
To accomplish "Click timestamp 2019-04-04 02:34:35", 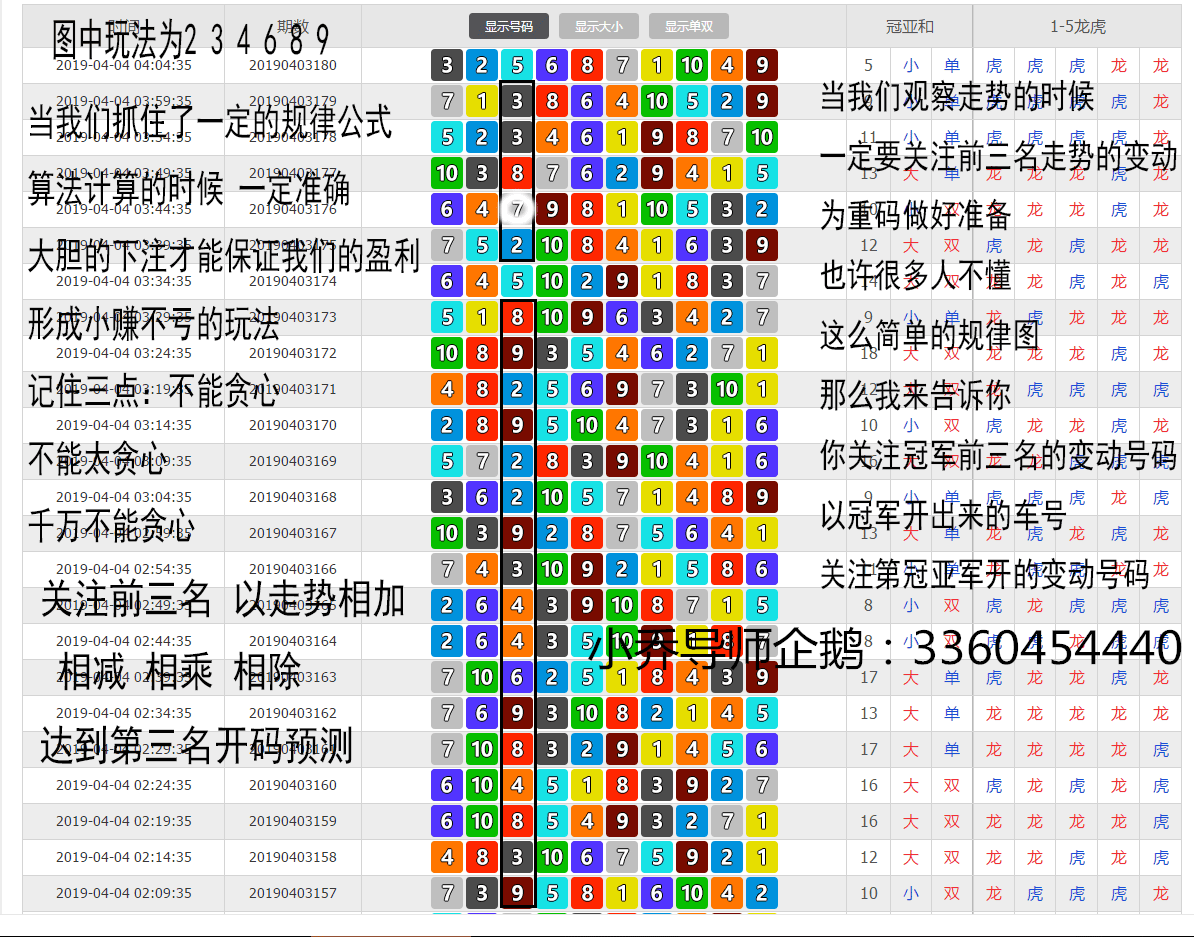I will click(x=123, y=713).
